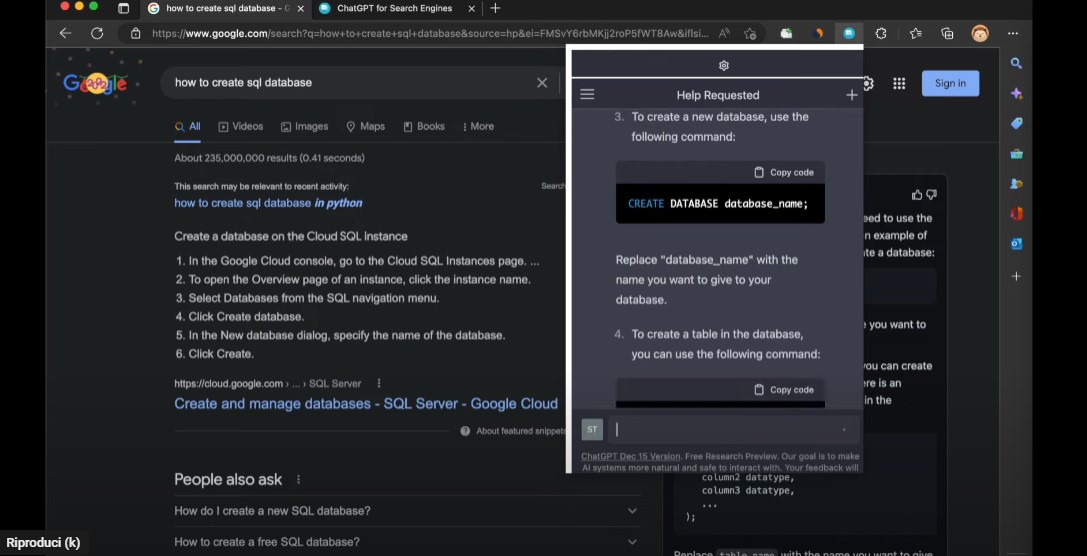
Task: Copy the CREATE DATABASE code
Action: coord(784,172)
